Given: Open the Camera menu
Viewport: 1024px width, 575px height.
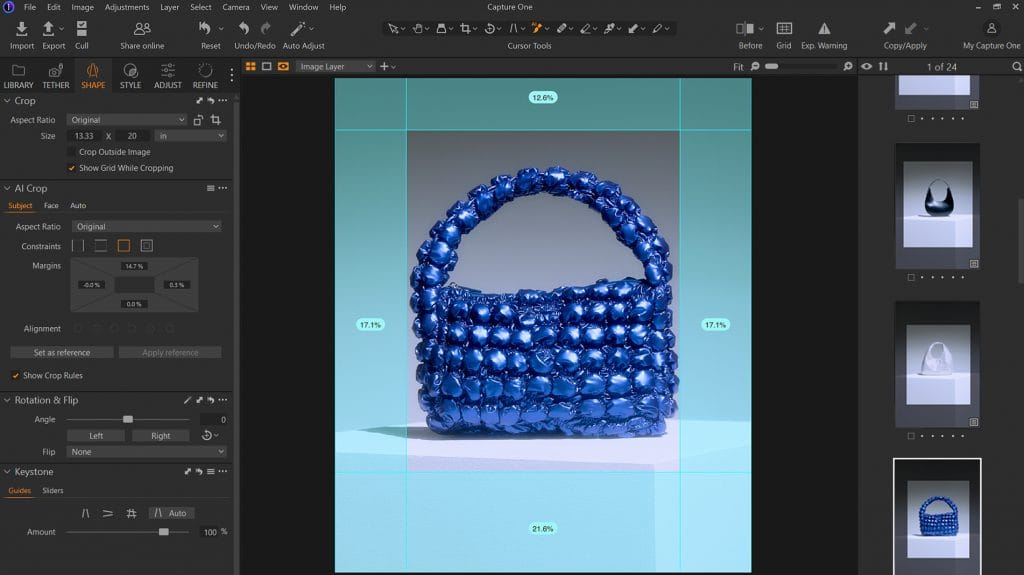Looking at the screenshot, I should (x=236, y=7).
